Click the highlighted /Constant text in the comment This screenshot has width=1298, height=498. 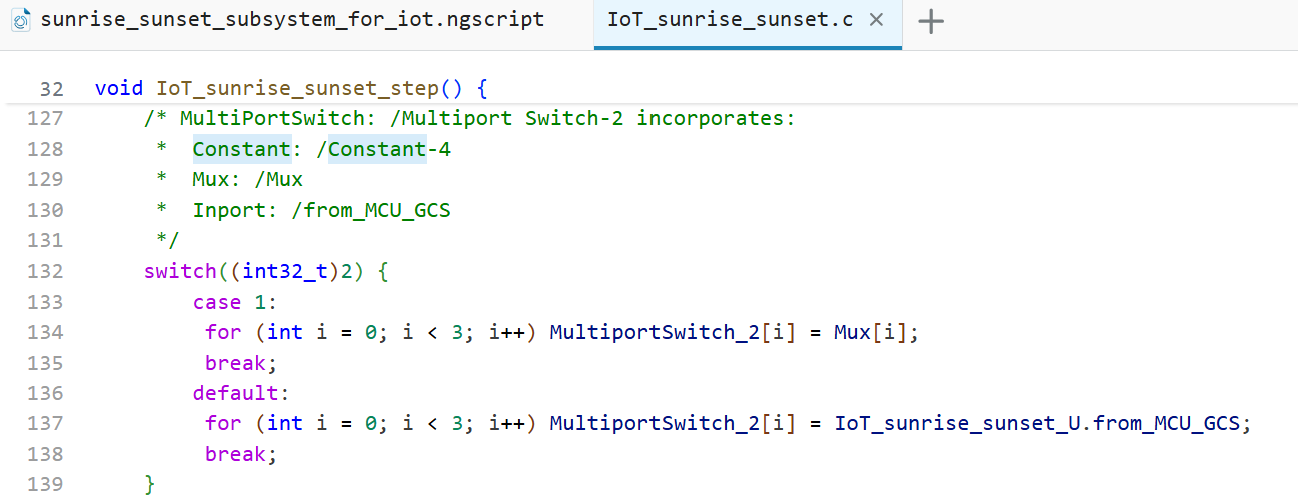tap(371, 149)
